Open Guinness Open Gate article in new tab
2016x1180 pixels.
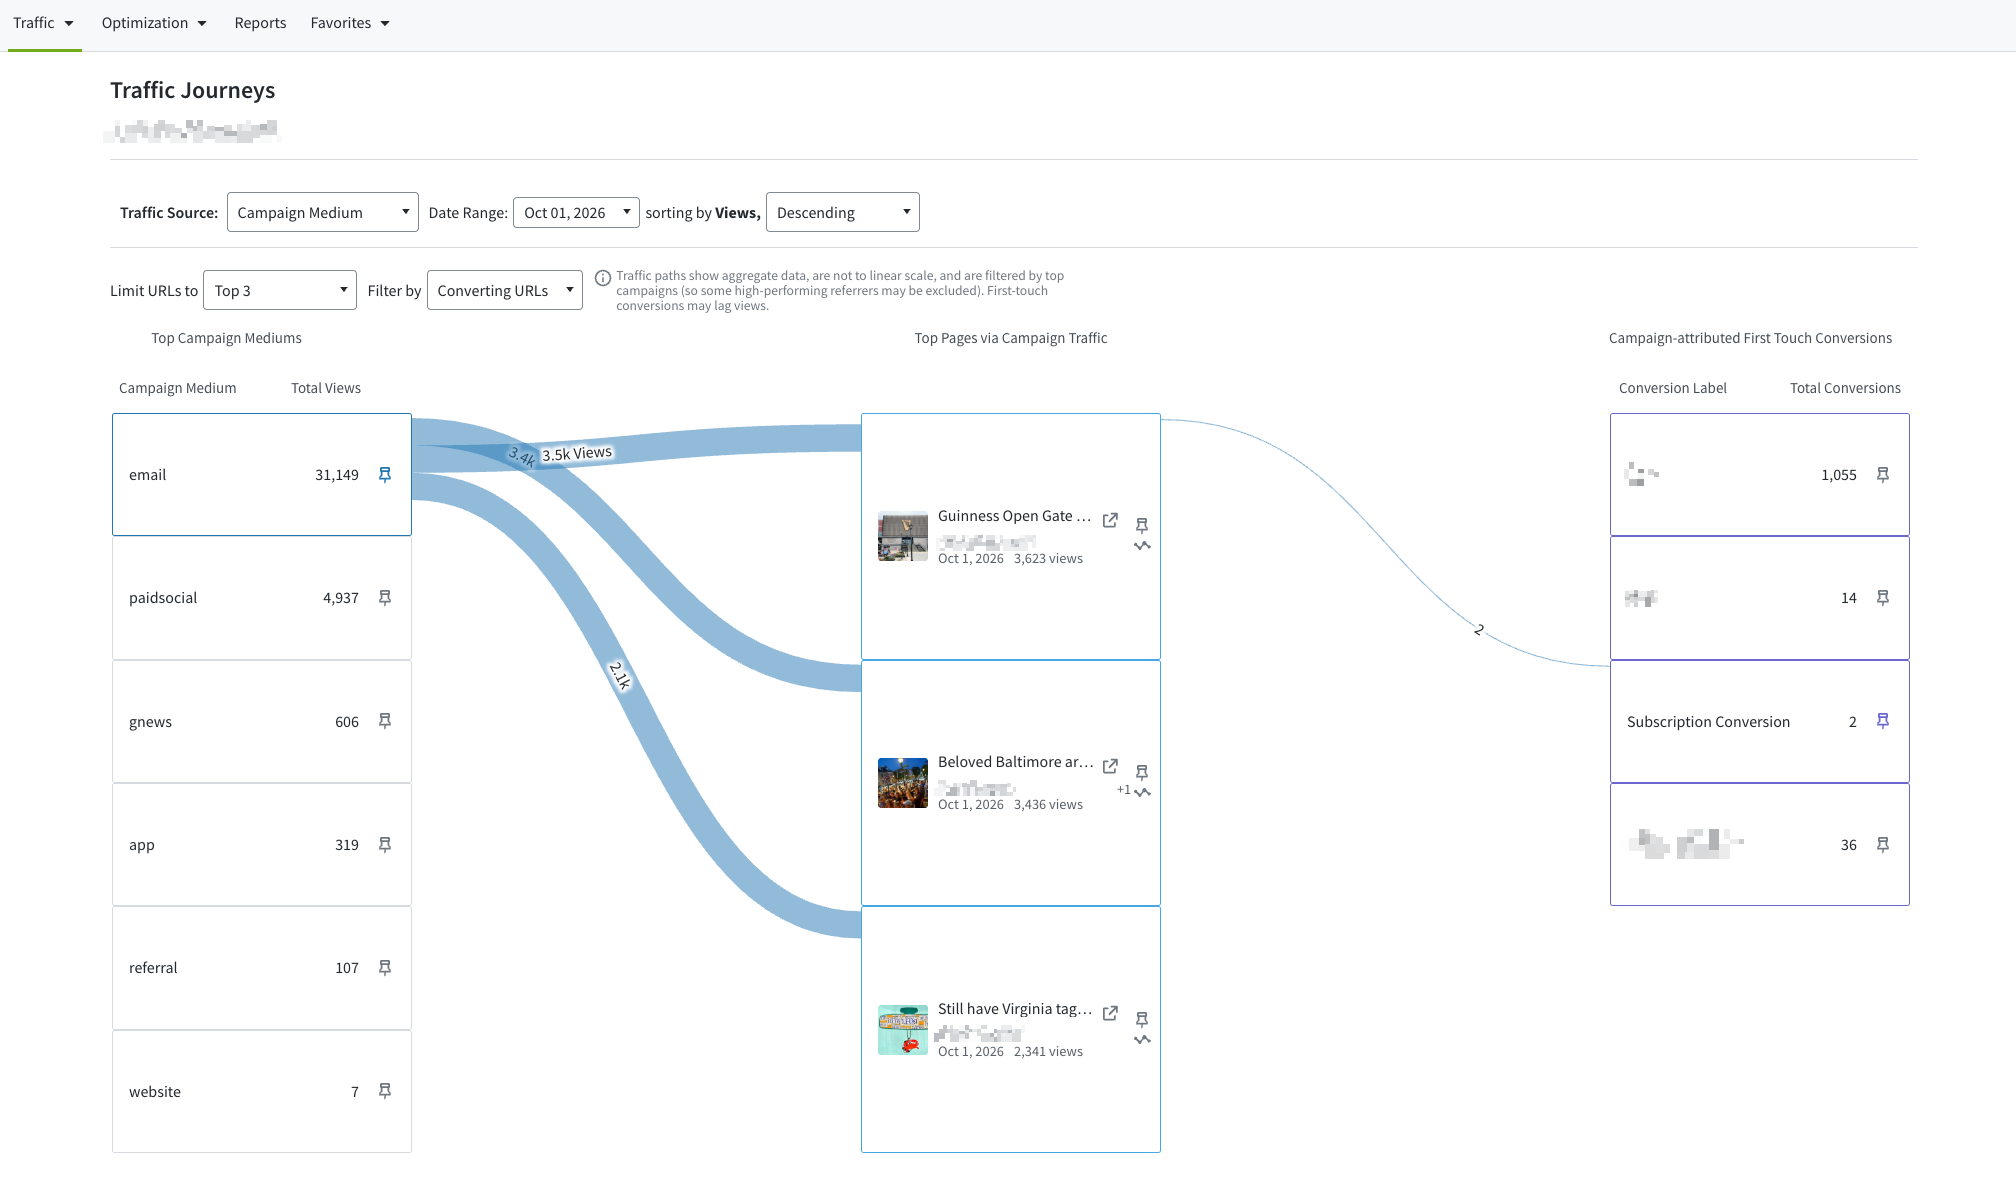click(x=1110, y=520)
